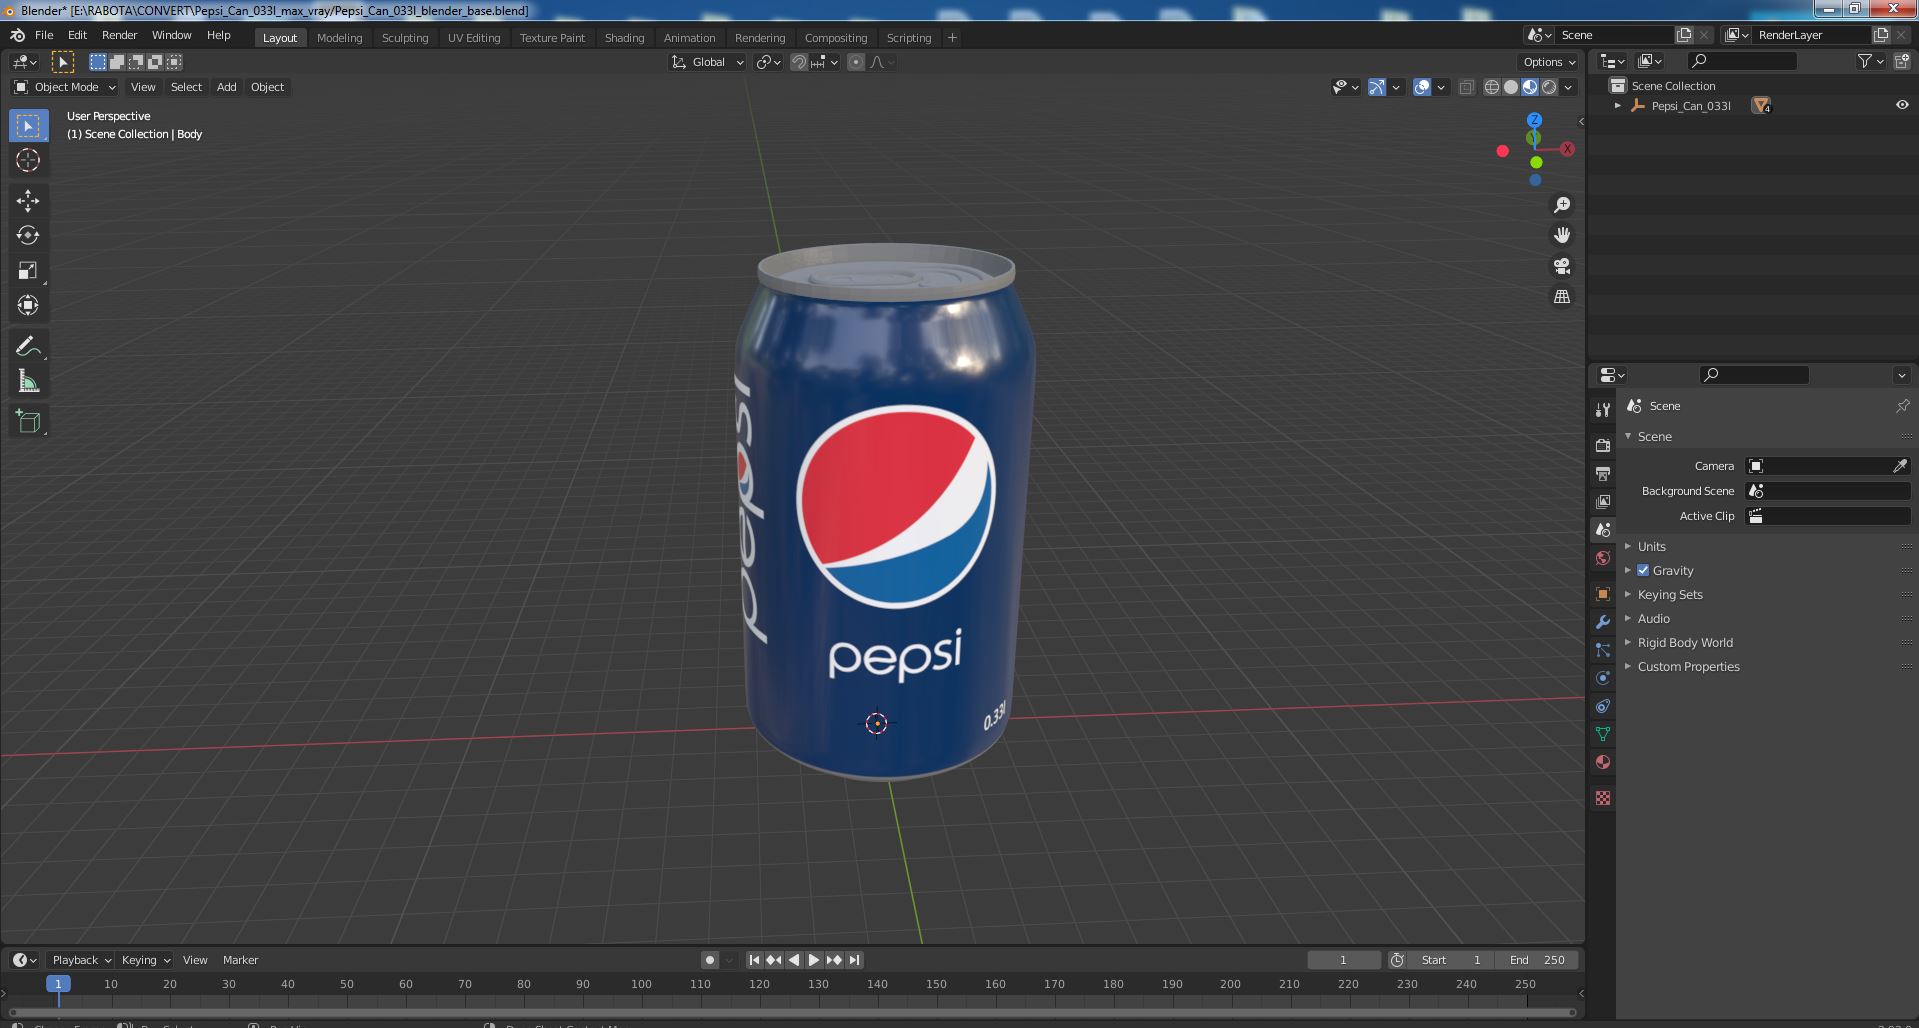Switch to rendered viewport shading

click(1549, 87)
